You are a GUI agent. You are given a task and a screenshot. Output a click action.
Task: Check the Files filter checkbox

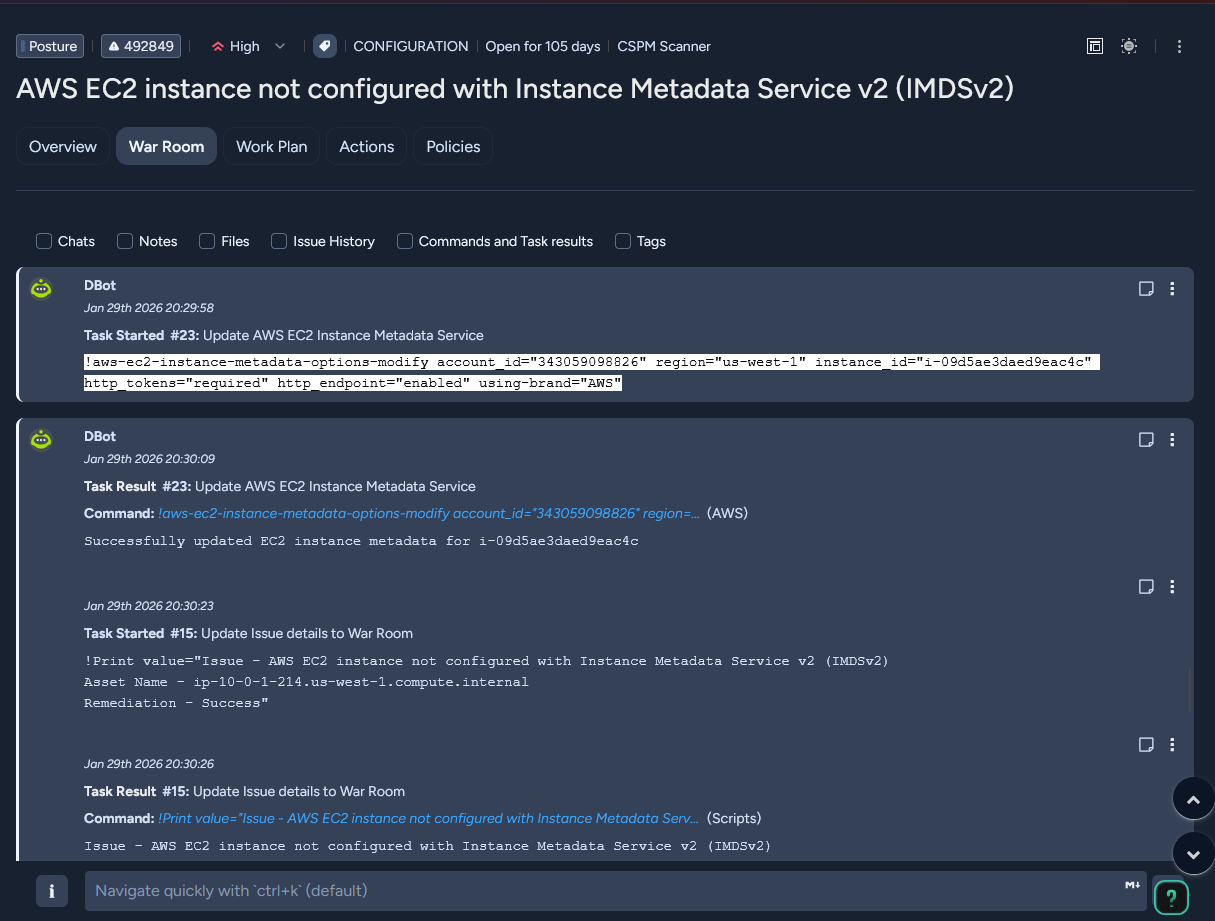pyautogui.click(x=207, y=241)
